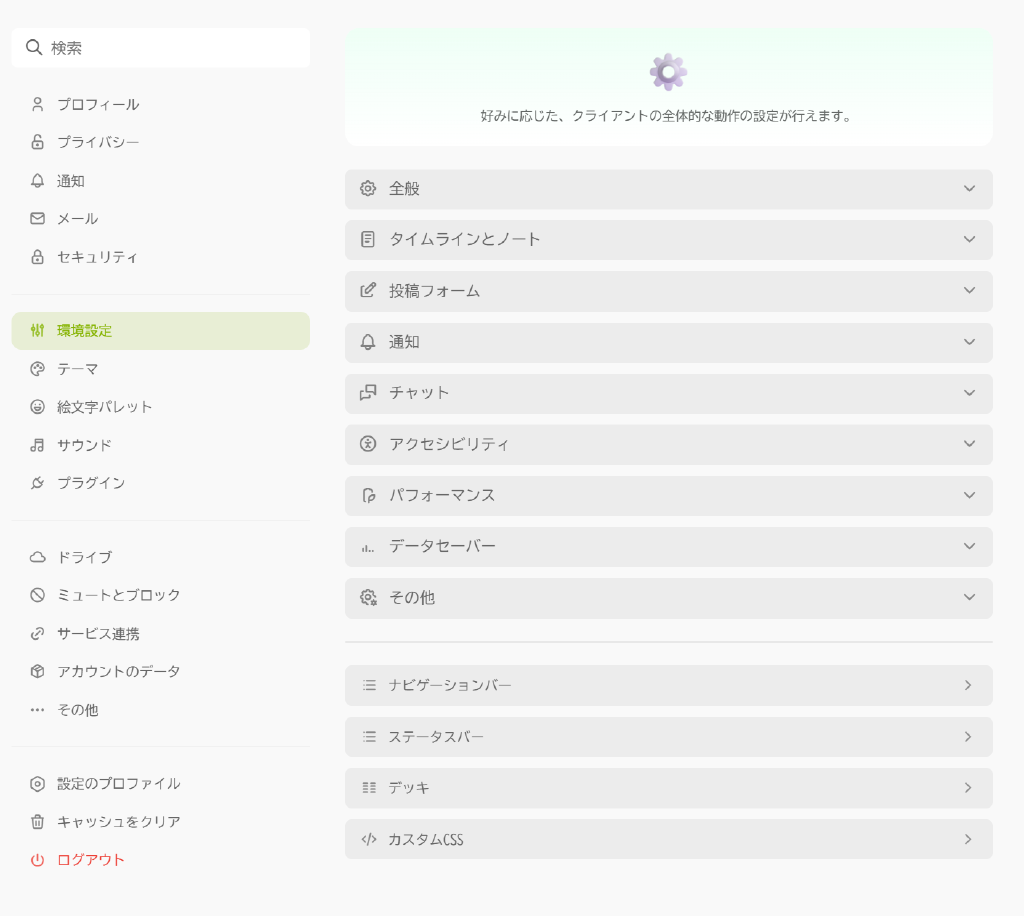Open the カスタムCSS settings link
The width and height of the screenshot is (1024, 916).
tap(668, 840)
